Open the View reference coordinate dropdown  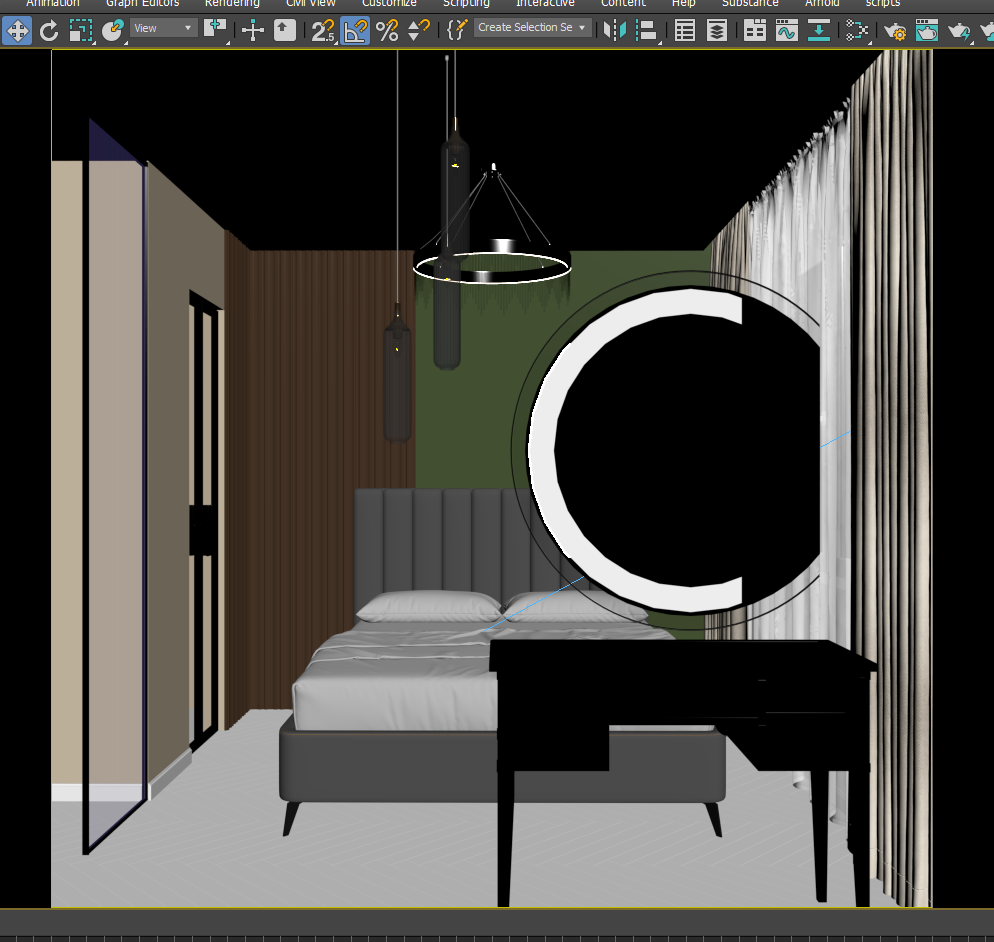[164, 28]
